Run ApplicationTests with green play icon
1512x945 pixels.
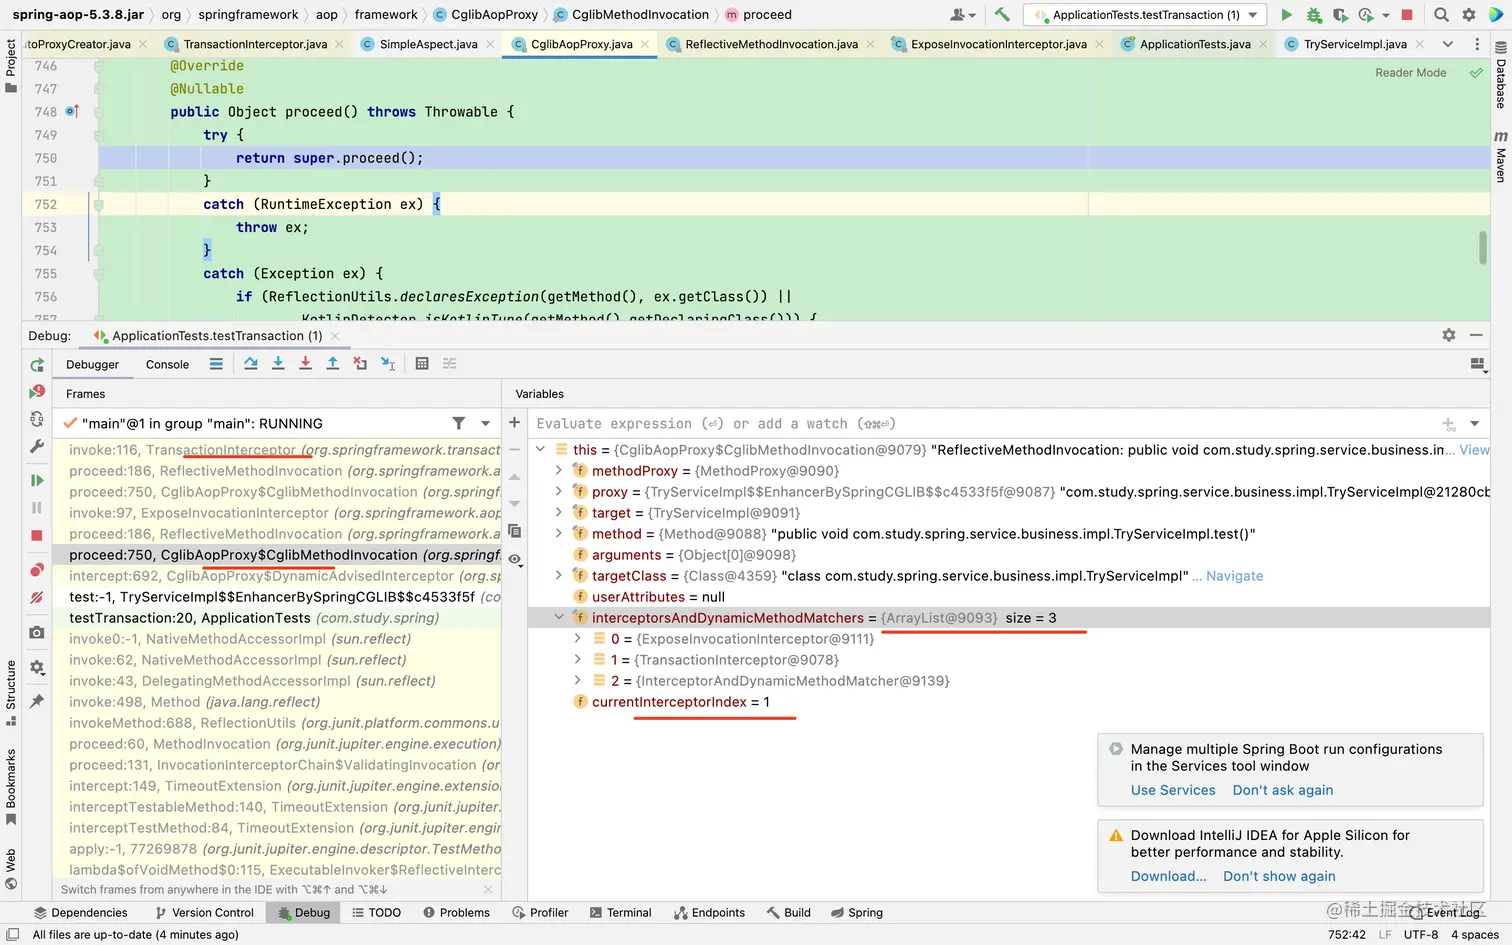click(x=1286, y=15)
